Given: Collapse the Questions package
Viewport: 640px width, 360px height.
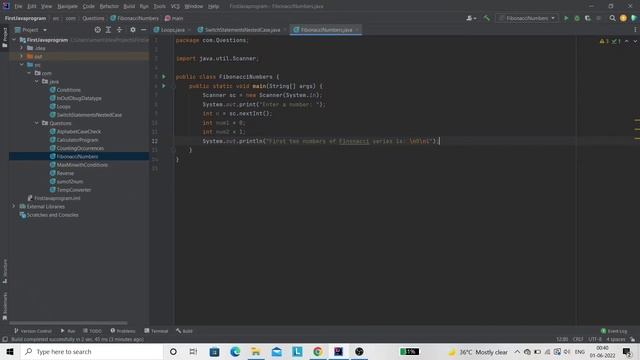Looking at the screenshot, I should click(37, 123).
